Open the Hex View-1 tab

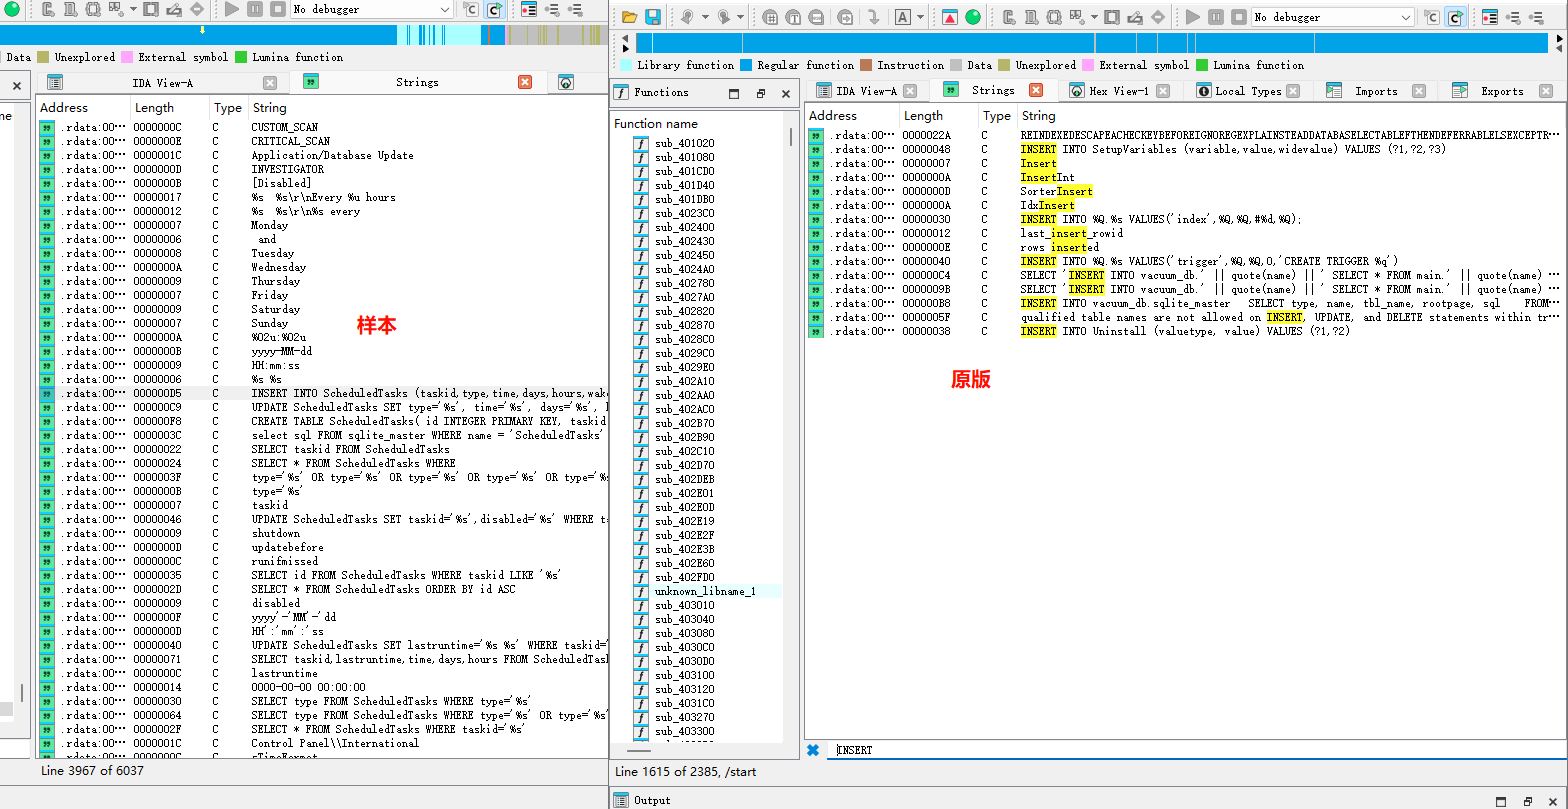click(1117, 91)
